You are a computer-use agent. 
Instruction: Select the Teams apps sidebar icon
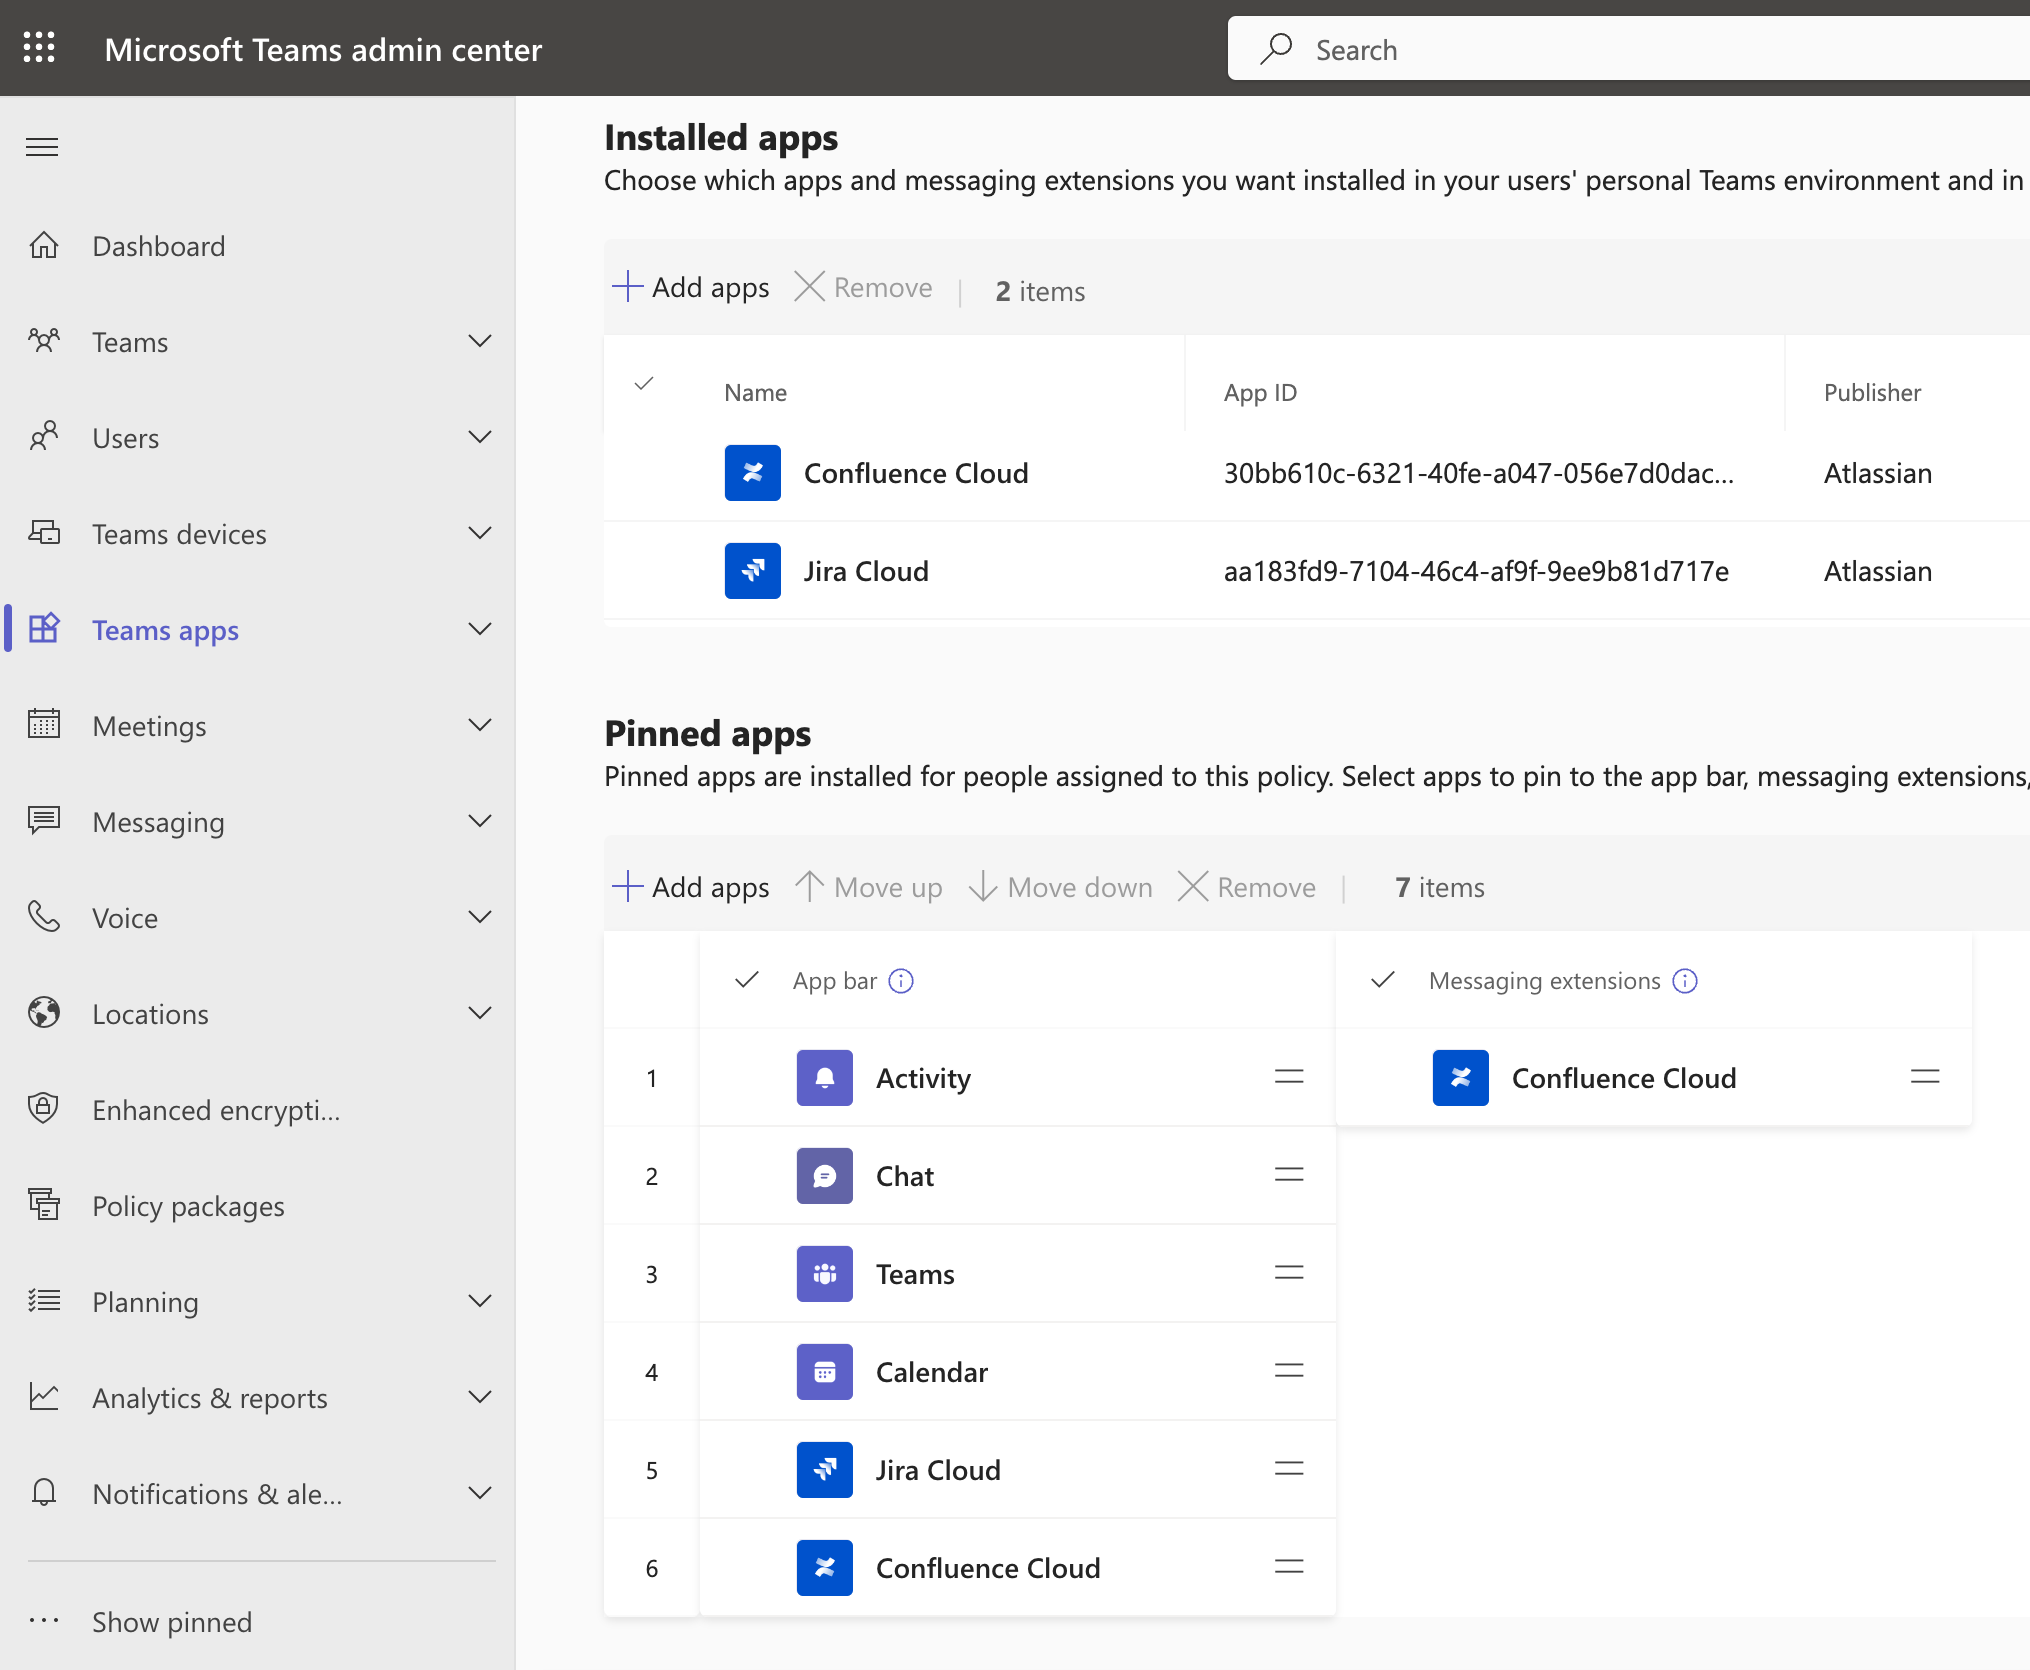tap(44, 629)
